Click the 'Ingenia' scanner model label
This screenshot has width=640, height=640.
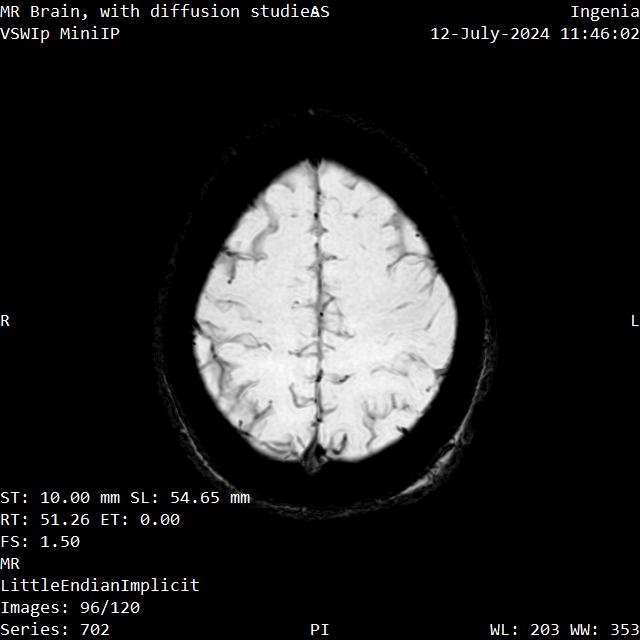click(x=605, y=12)
